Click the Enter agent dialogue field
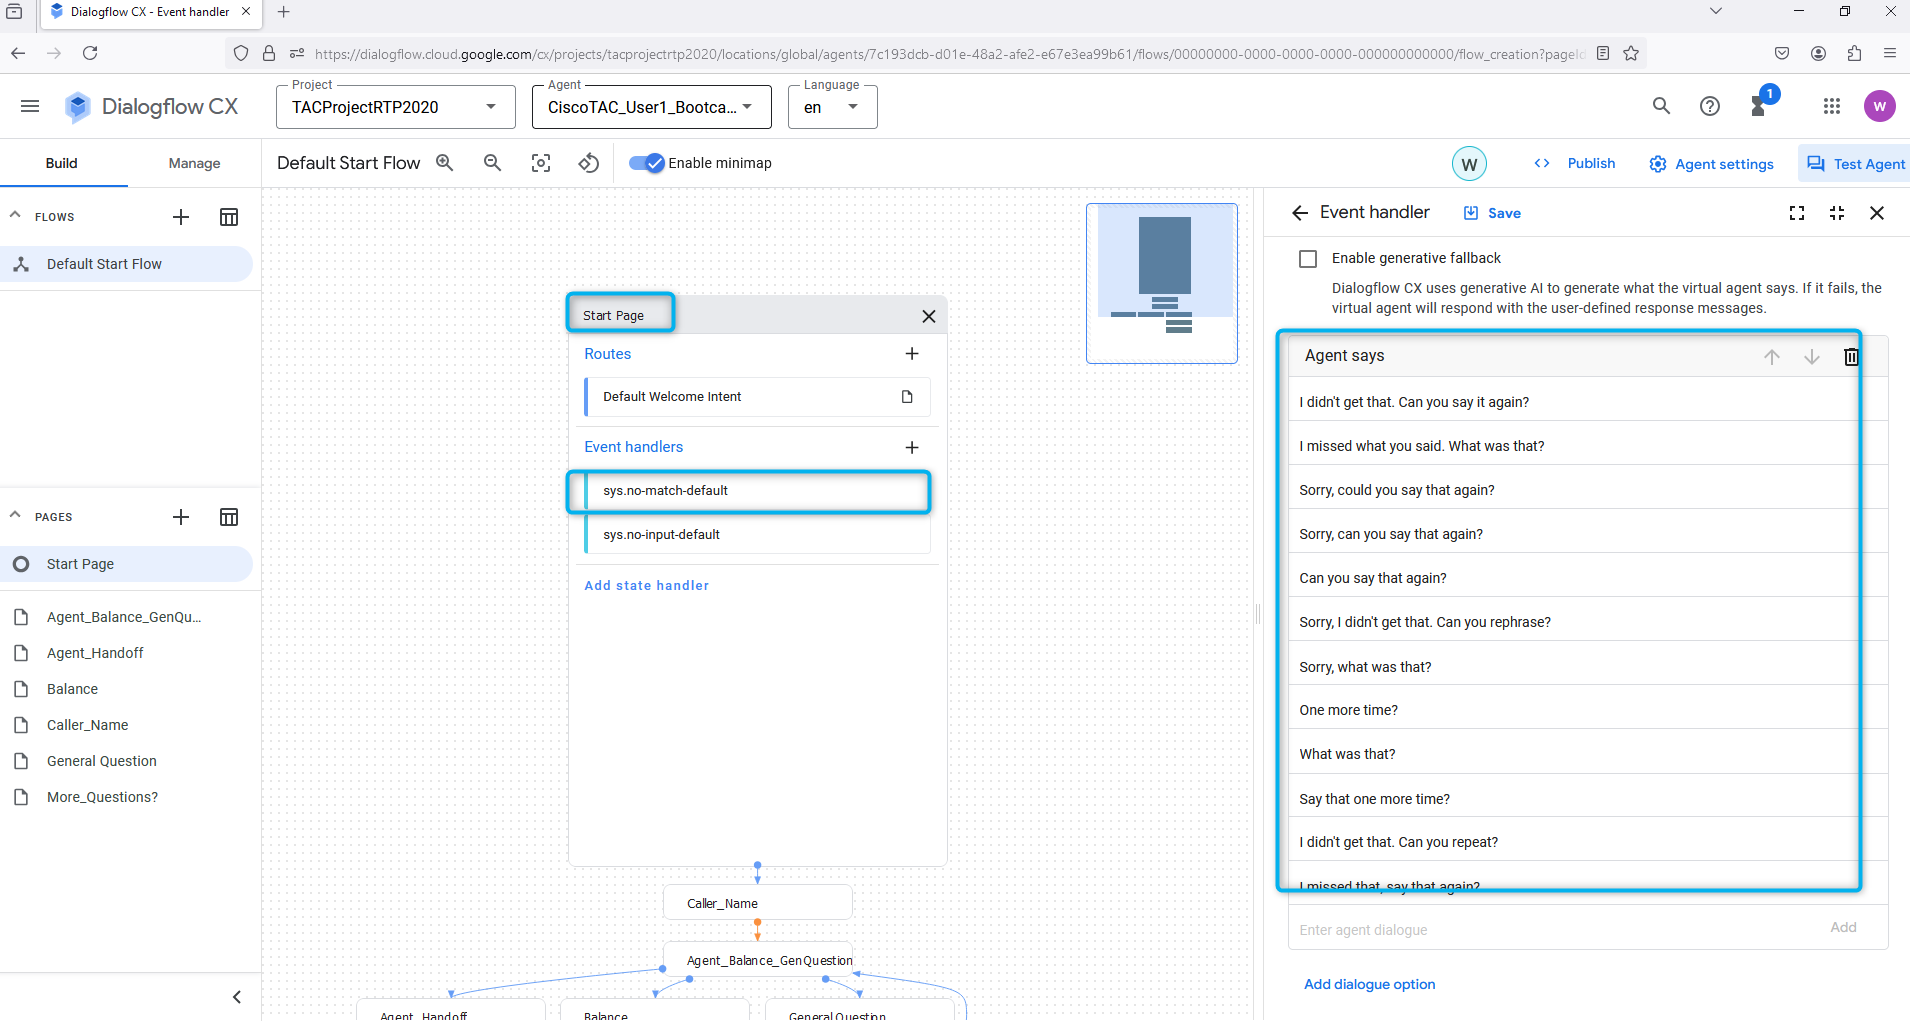Screen dimensions: 1910x1021 (1558, 929)
